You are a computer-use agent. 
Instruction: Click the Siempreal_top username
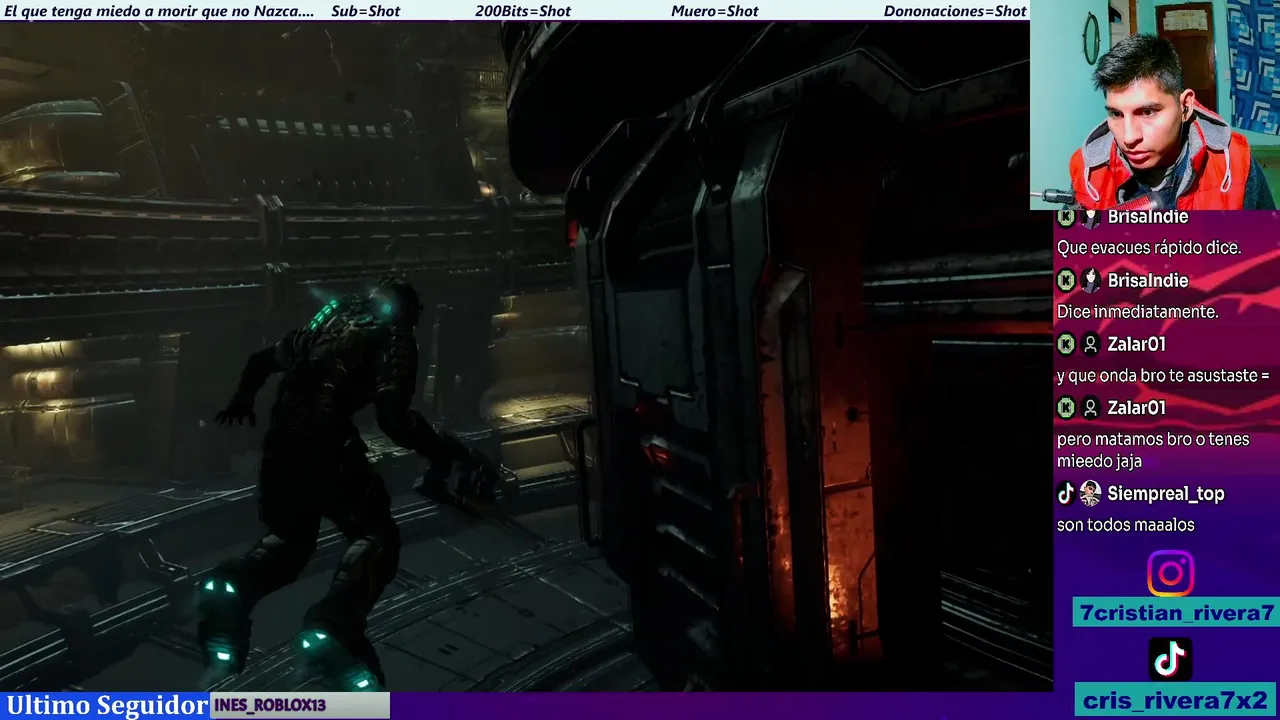coord(1166,494)
